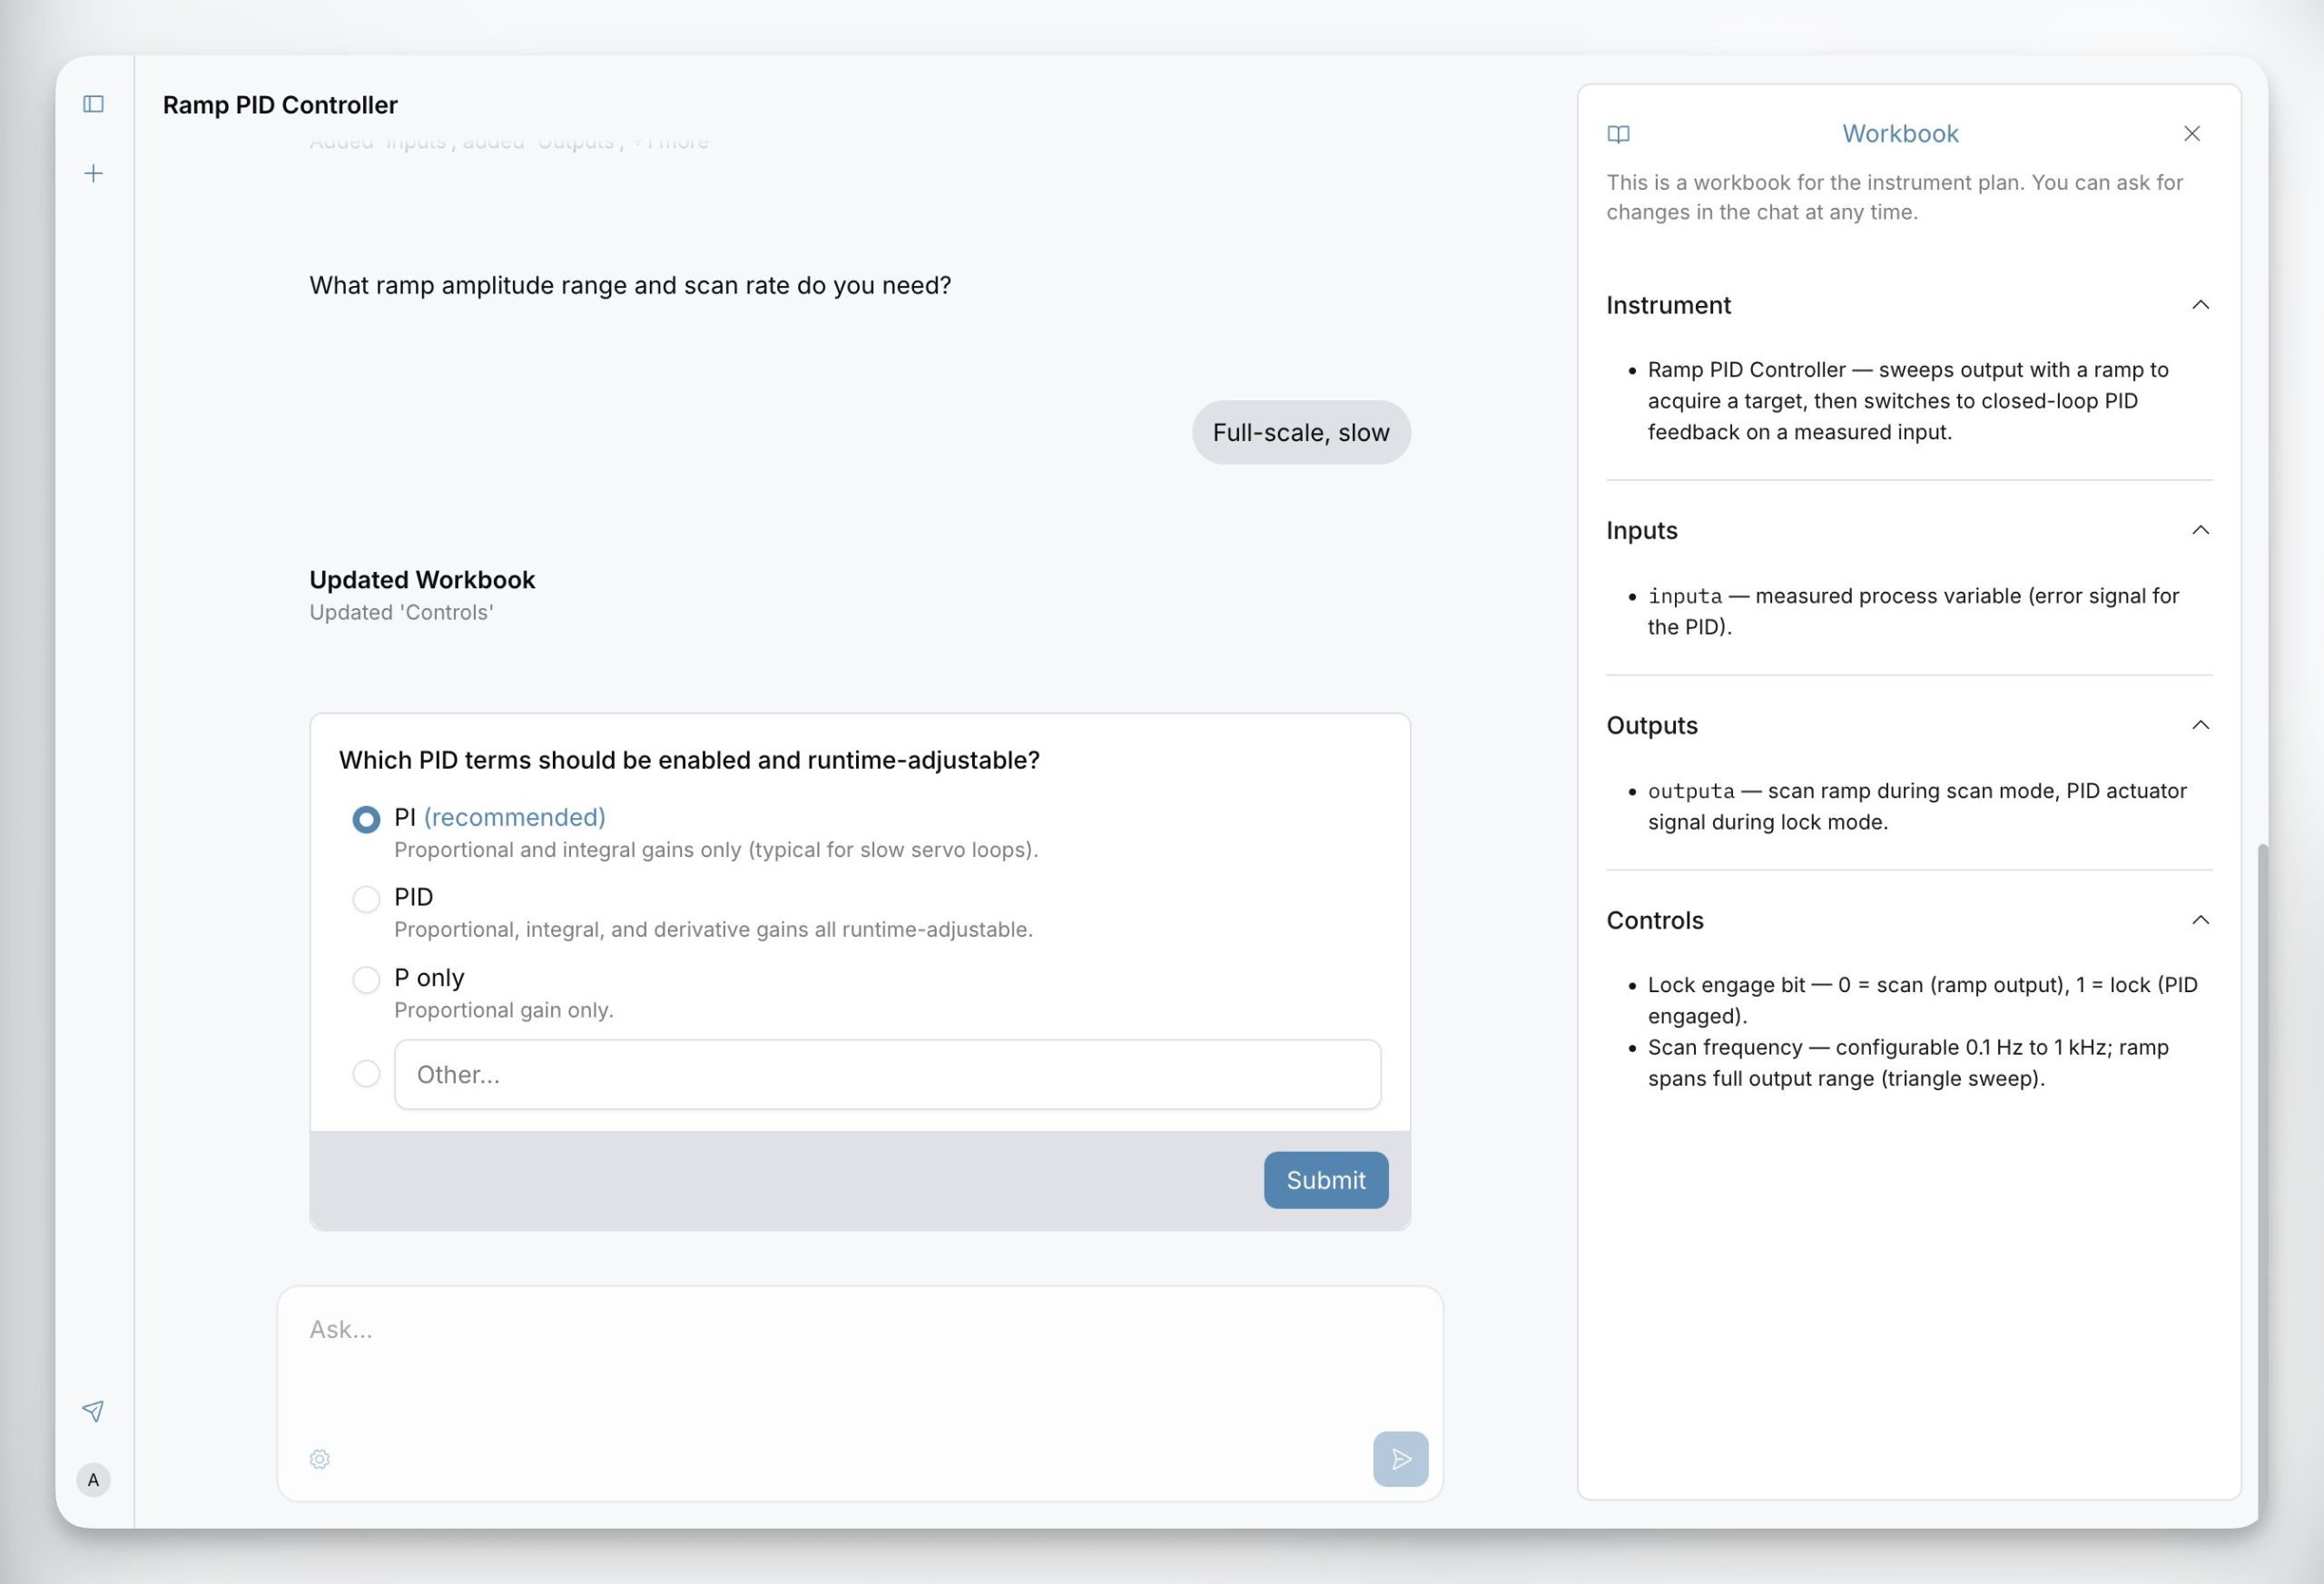Toggle the sidebar panel icon
This screenshot has width=2324, height=1584.
[93, 104]
